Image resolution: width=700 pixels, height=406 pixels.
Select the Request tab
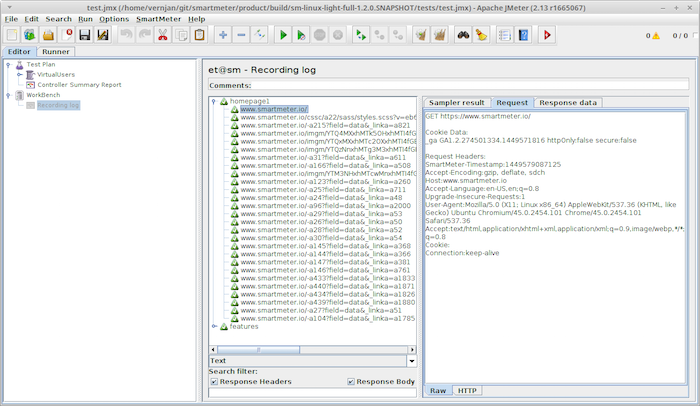tap(512, 103)
